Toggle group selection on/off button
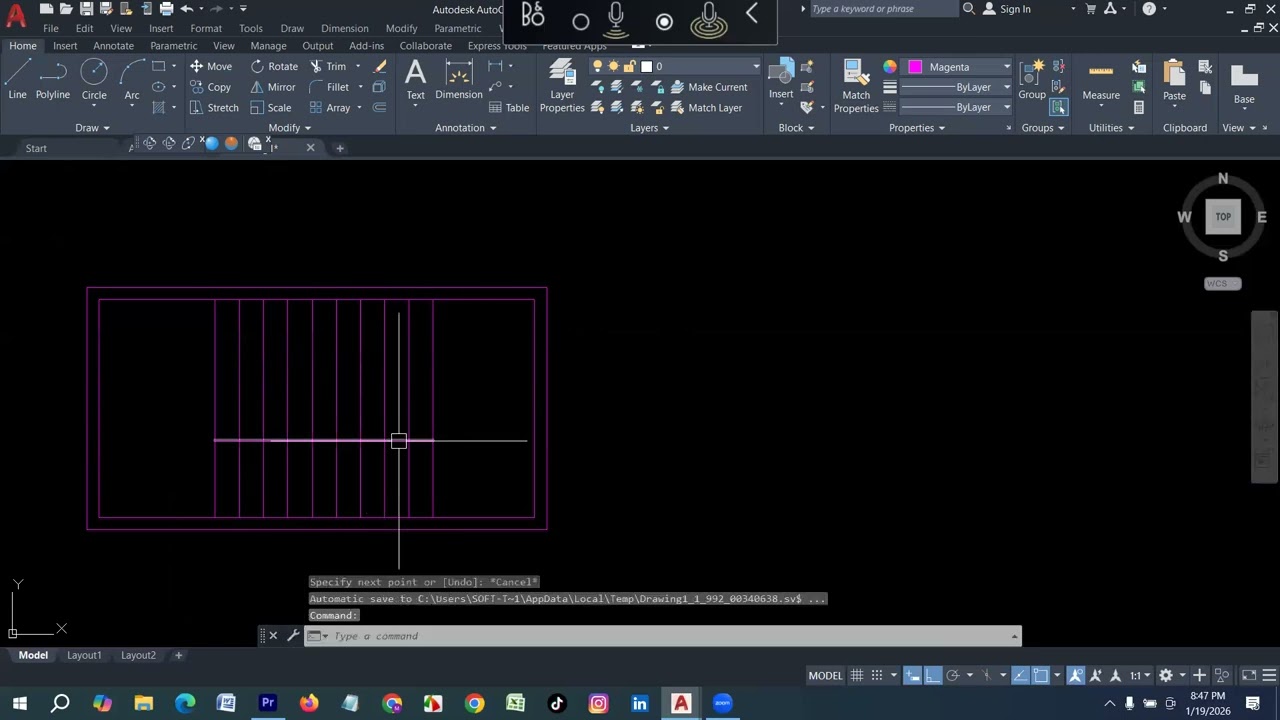Viewport: 1280px width, 720px height. [1059, 108]
